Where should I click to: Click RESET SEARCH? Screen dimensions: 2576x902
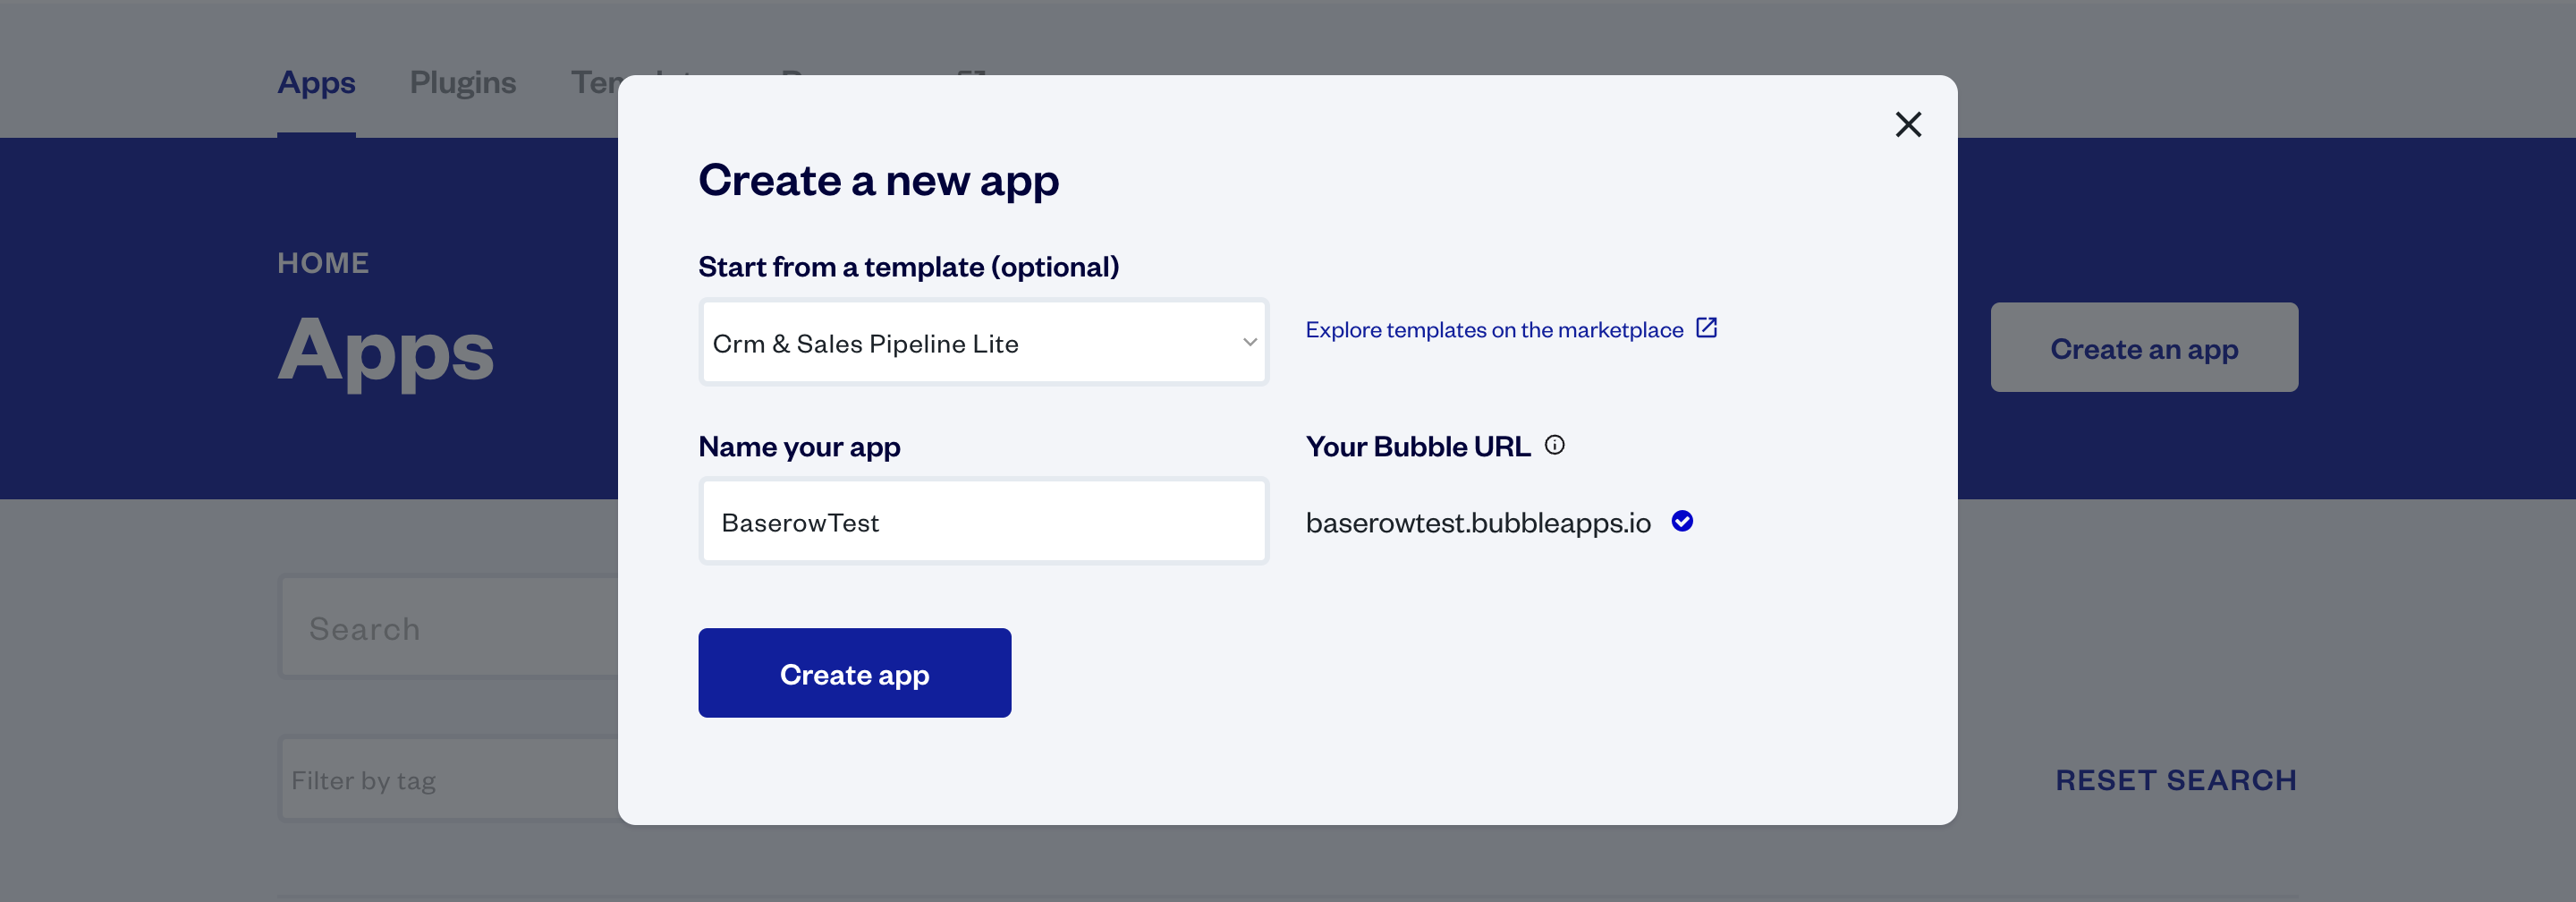2175,780
